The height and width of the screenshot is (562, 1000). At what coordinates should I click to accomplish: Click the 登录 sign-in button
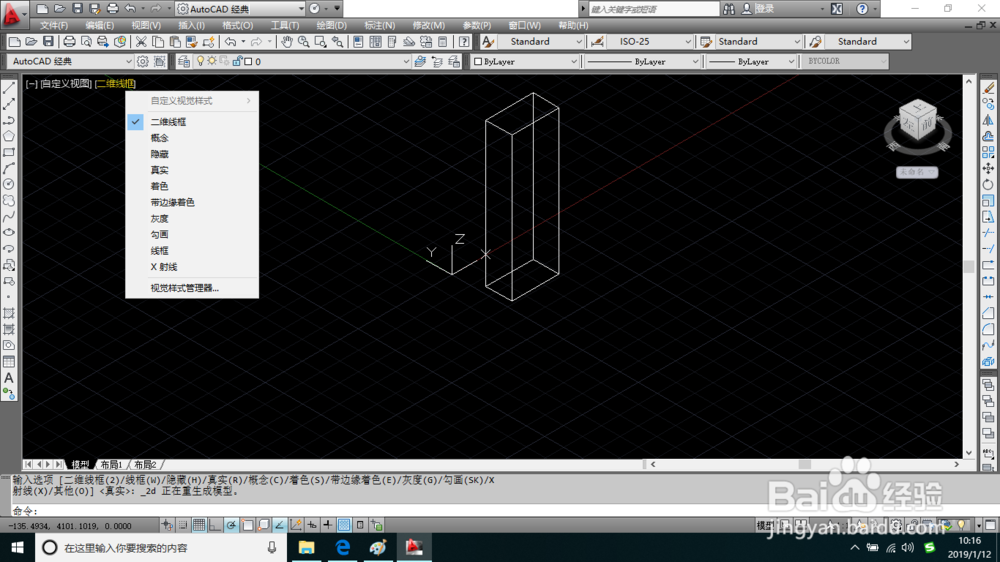765,9
